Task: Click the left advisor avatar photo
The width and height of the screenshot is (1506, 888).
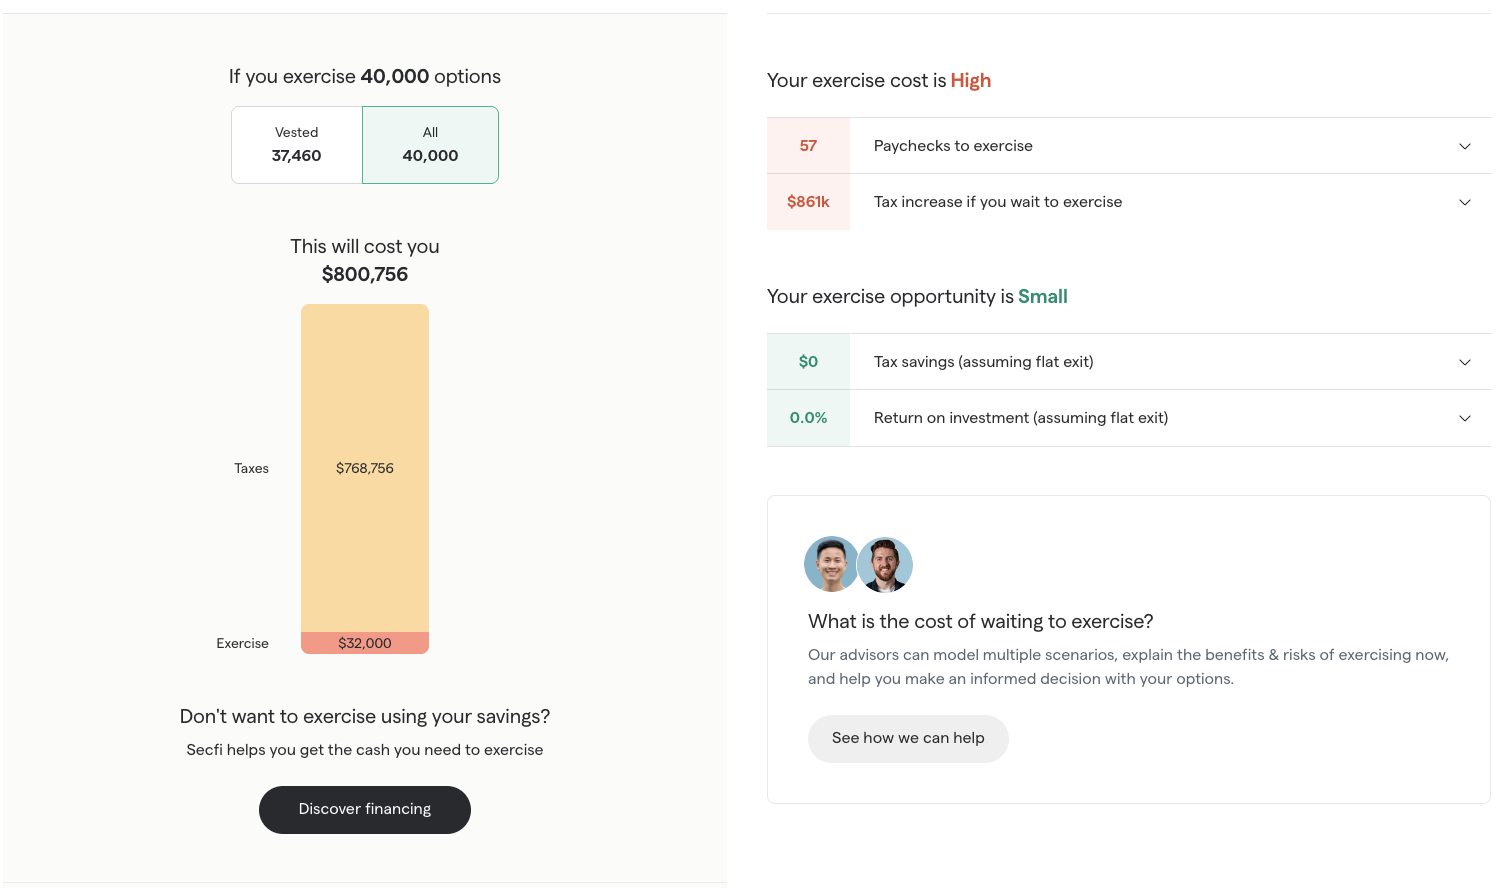Action: pos(831,564)
